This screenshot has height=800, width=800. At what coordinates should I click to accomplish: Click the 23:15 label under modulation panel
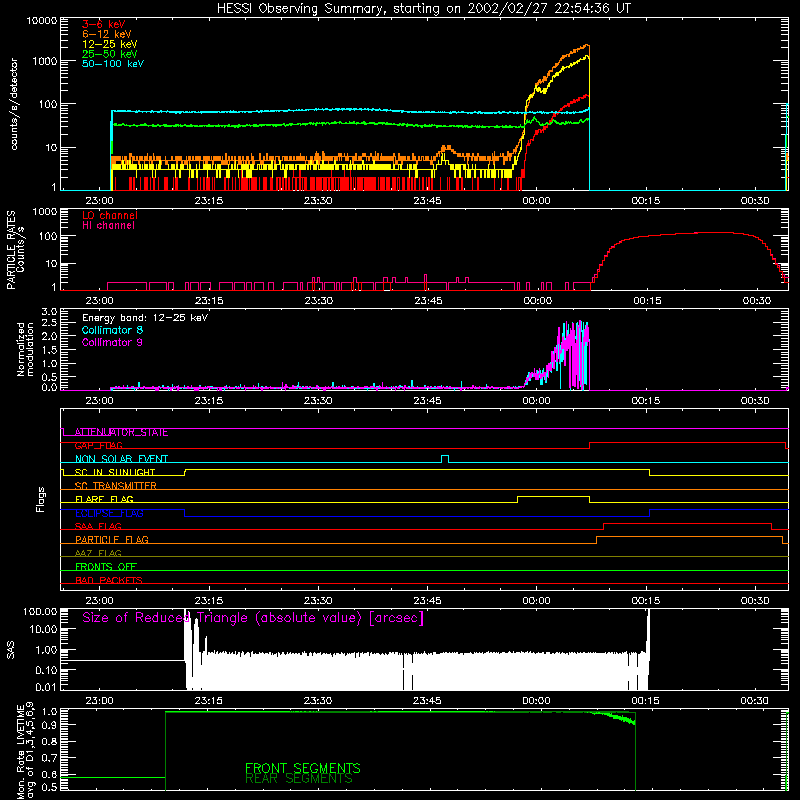click(209, 401)
